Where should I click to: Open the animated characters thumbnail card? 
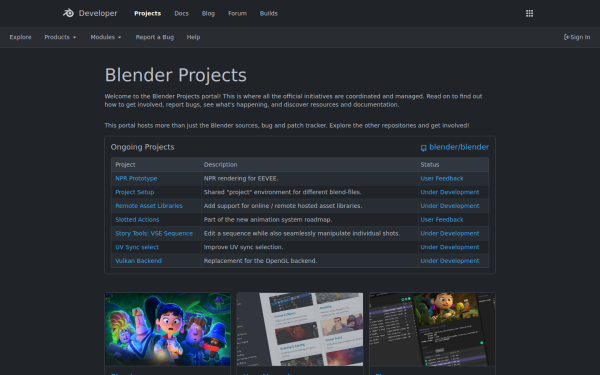pos(168,329)
